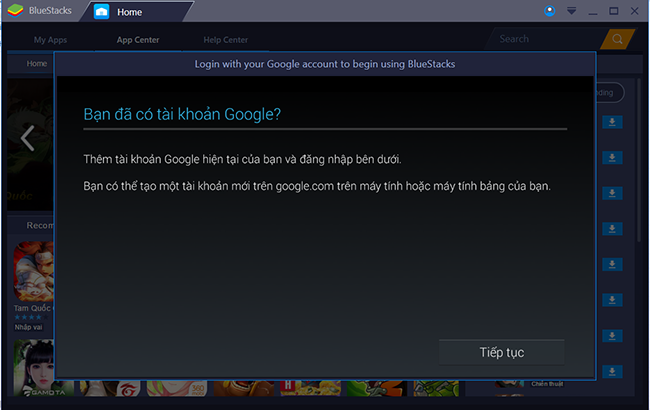650x410 pixels.
Task: Open the user account profile icon
Action: coord(550,11)
